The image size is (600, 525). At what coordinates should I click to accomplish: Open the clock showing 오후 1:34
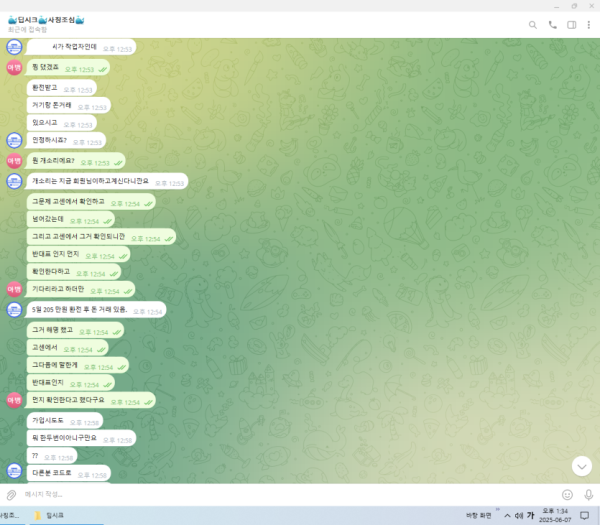coord(555,515)
